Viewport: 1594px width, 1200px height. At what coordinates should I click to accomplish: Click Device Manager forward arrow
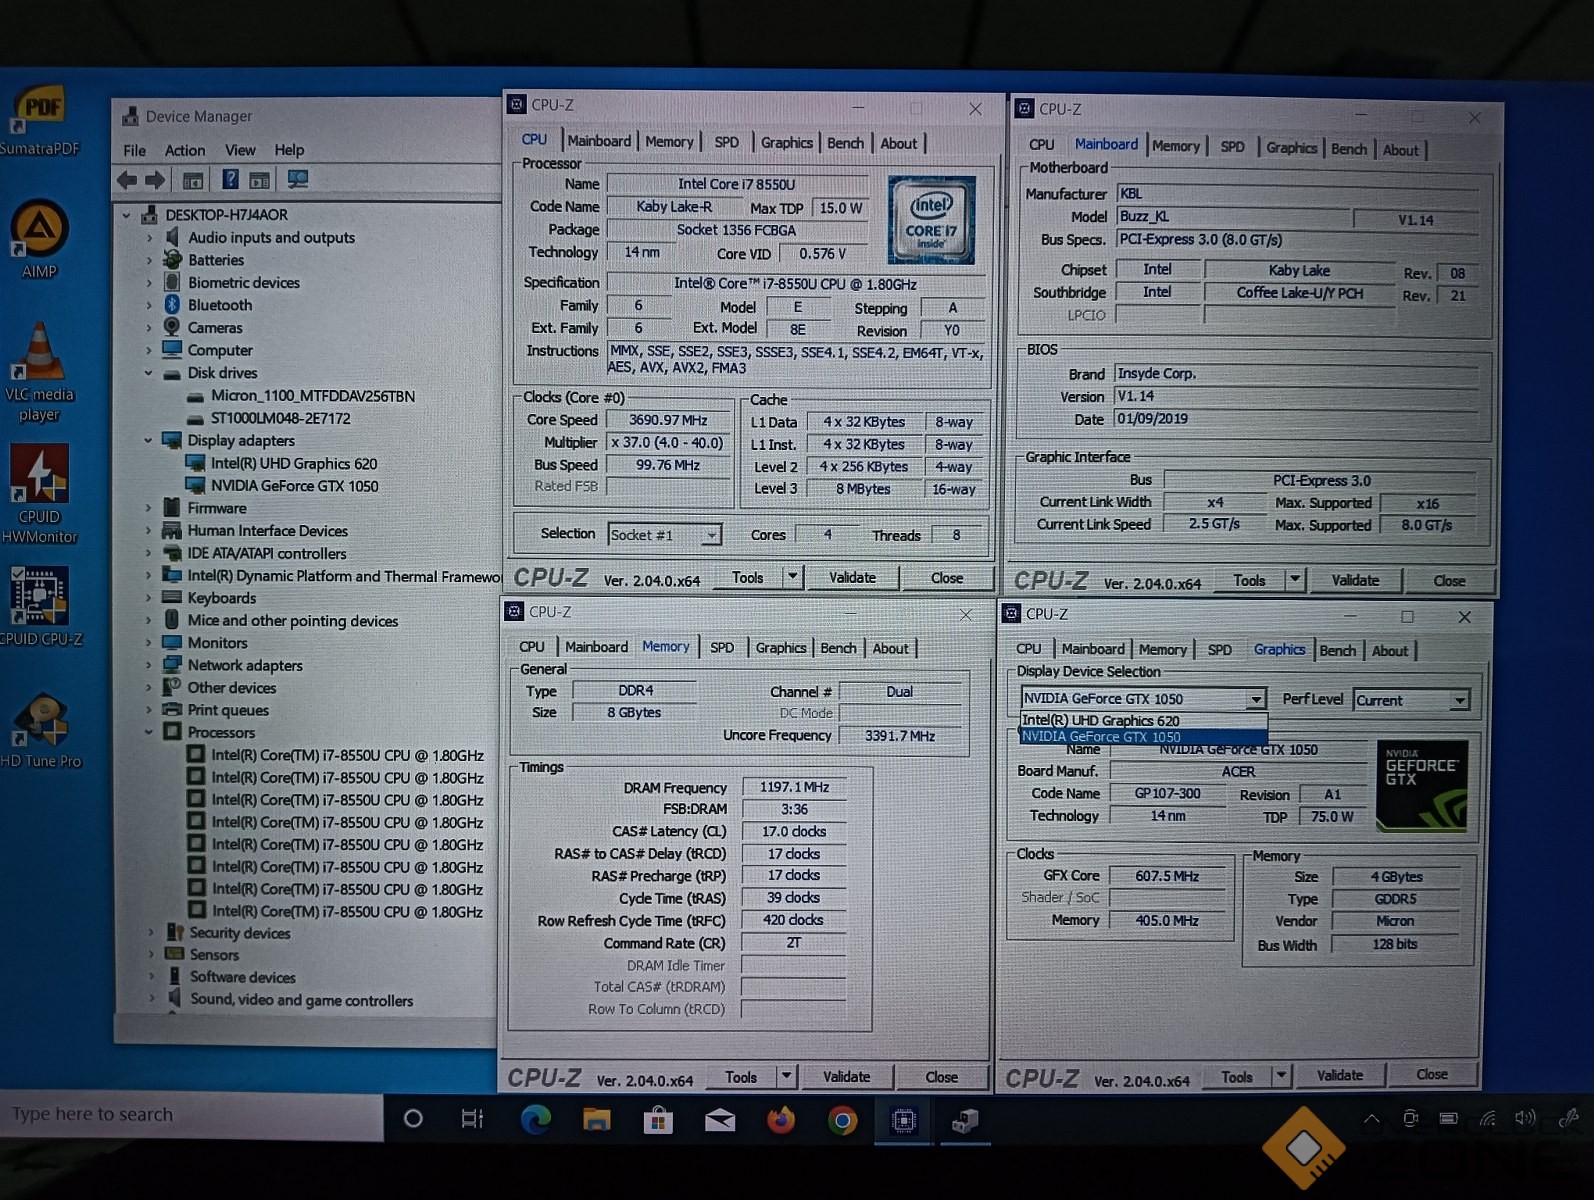155,180
